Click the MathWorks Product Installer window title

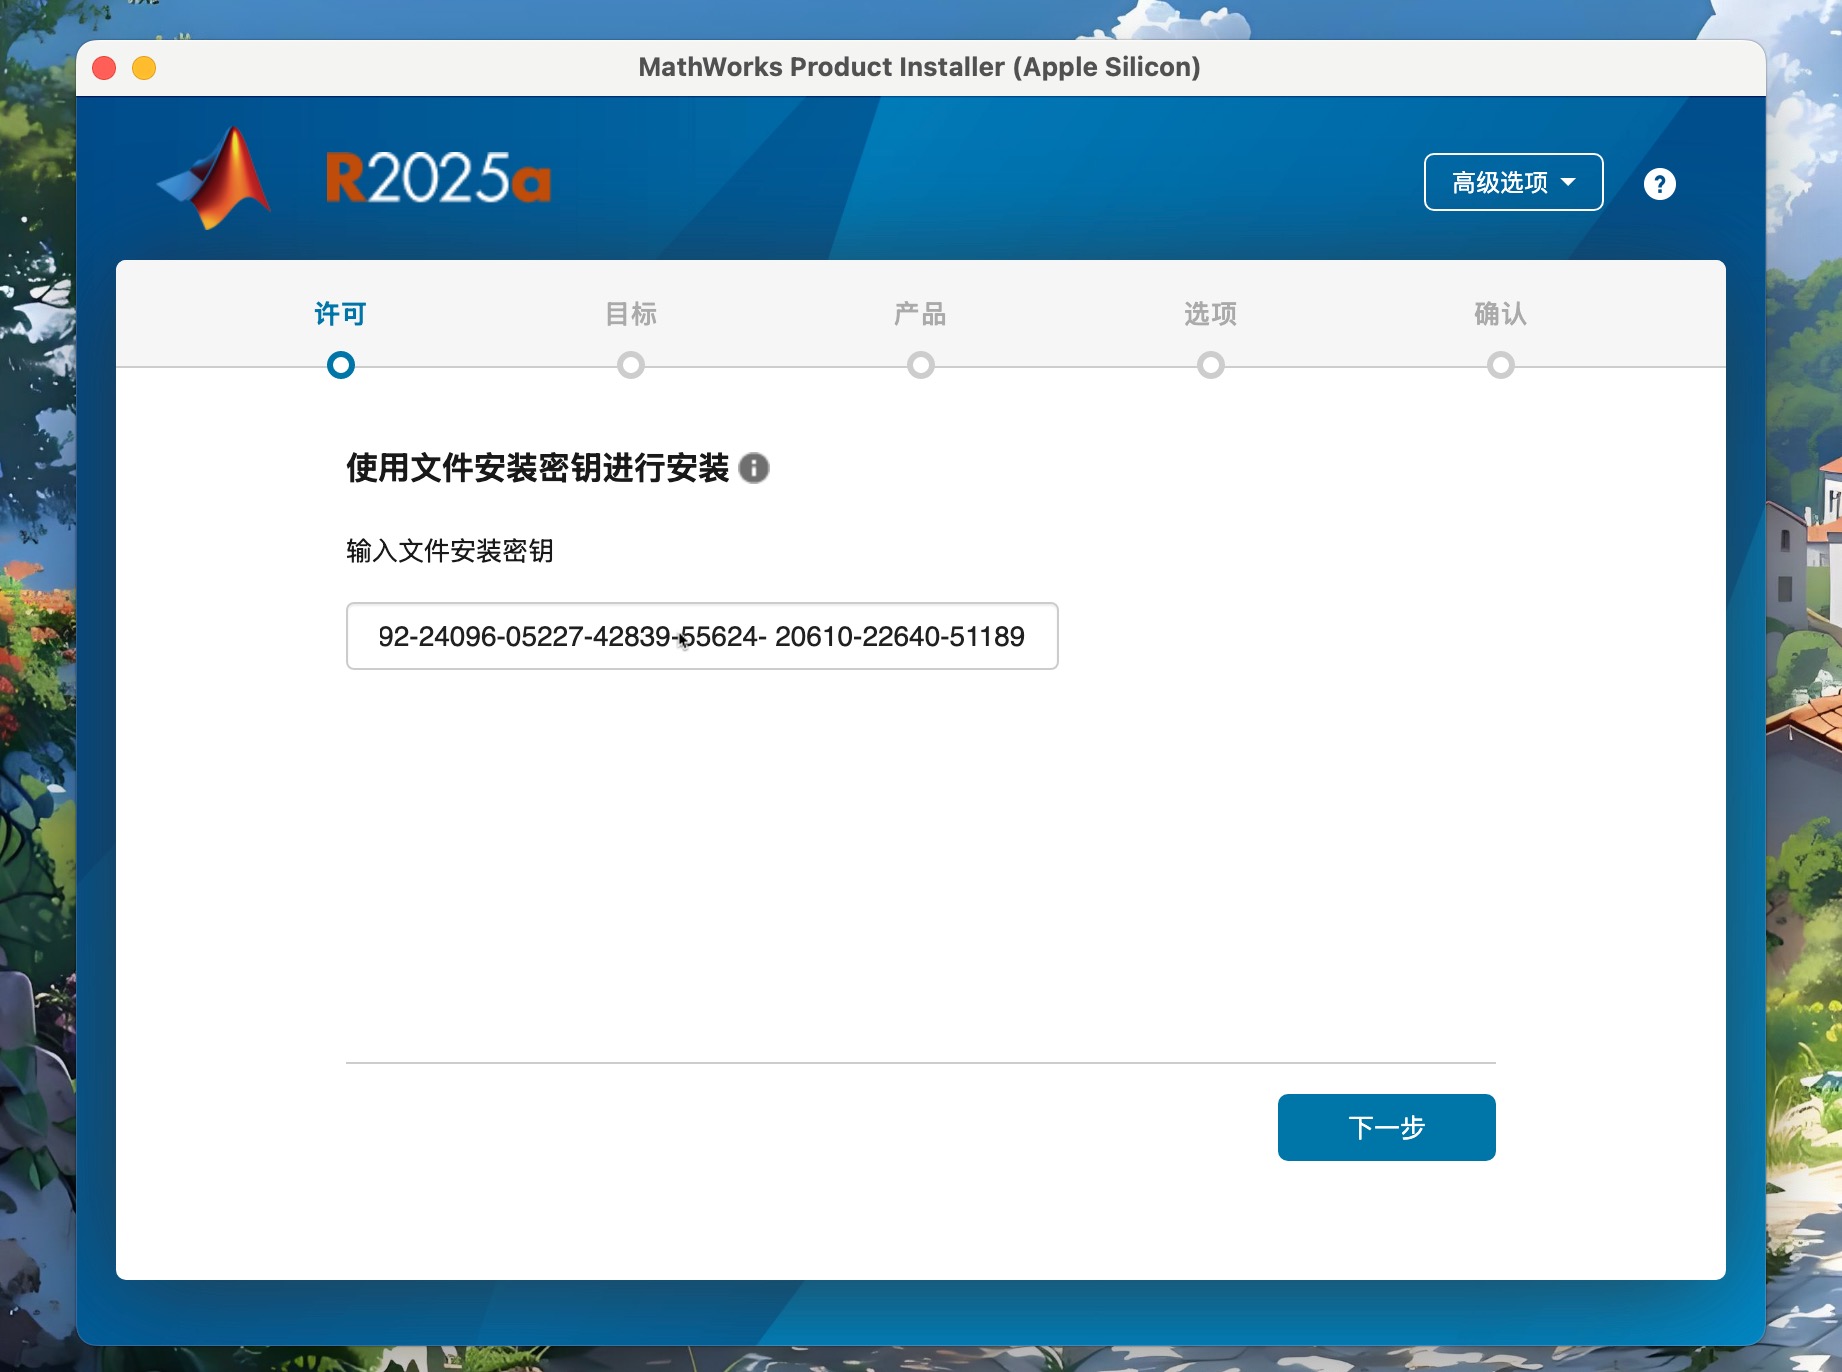point(919,67)
